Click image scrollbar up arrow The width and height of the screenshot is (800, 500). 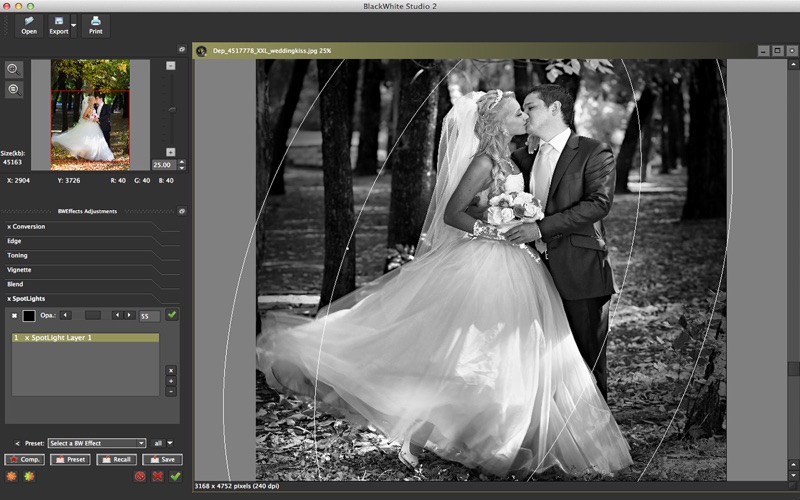point(793,65)
